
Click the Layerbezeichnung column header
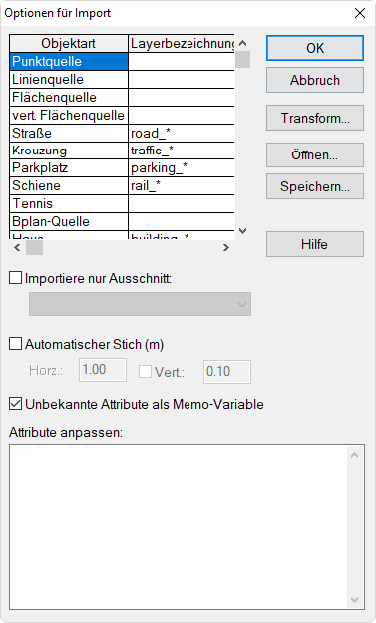coord(182,43)
